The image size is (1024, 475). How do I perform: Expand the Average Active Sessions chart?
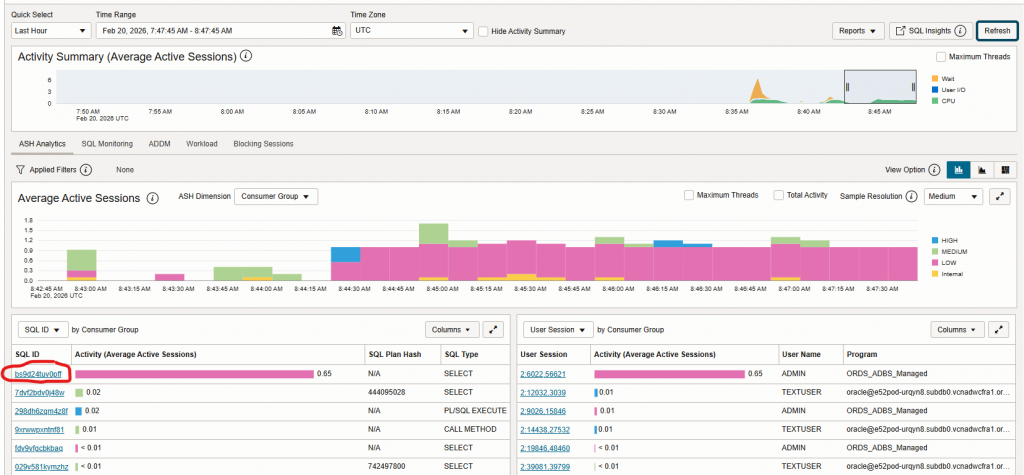[x=1001, y=197]
